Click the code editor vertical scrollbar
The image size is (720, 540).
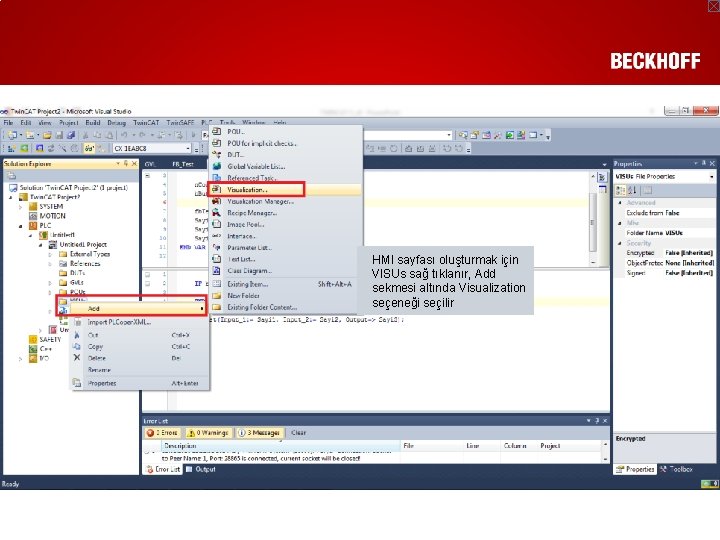click(593, 220)
